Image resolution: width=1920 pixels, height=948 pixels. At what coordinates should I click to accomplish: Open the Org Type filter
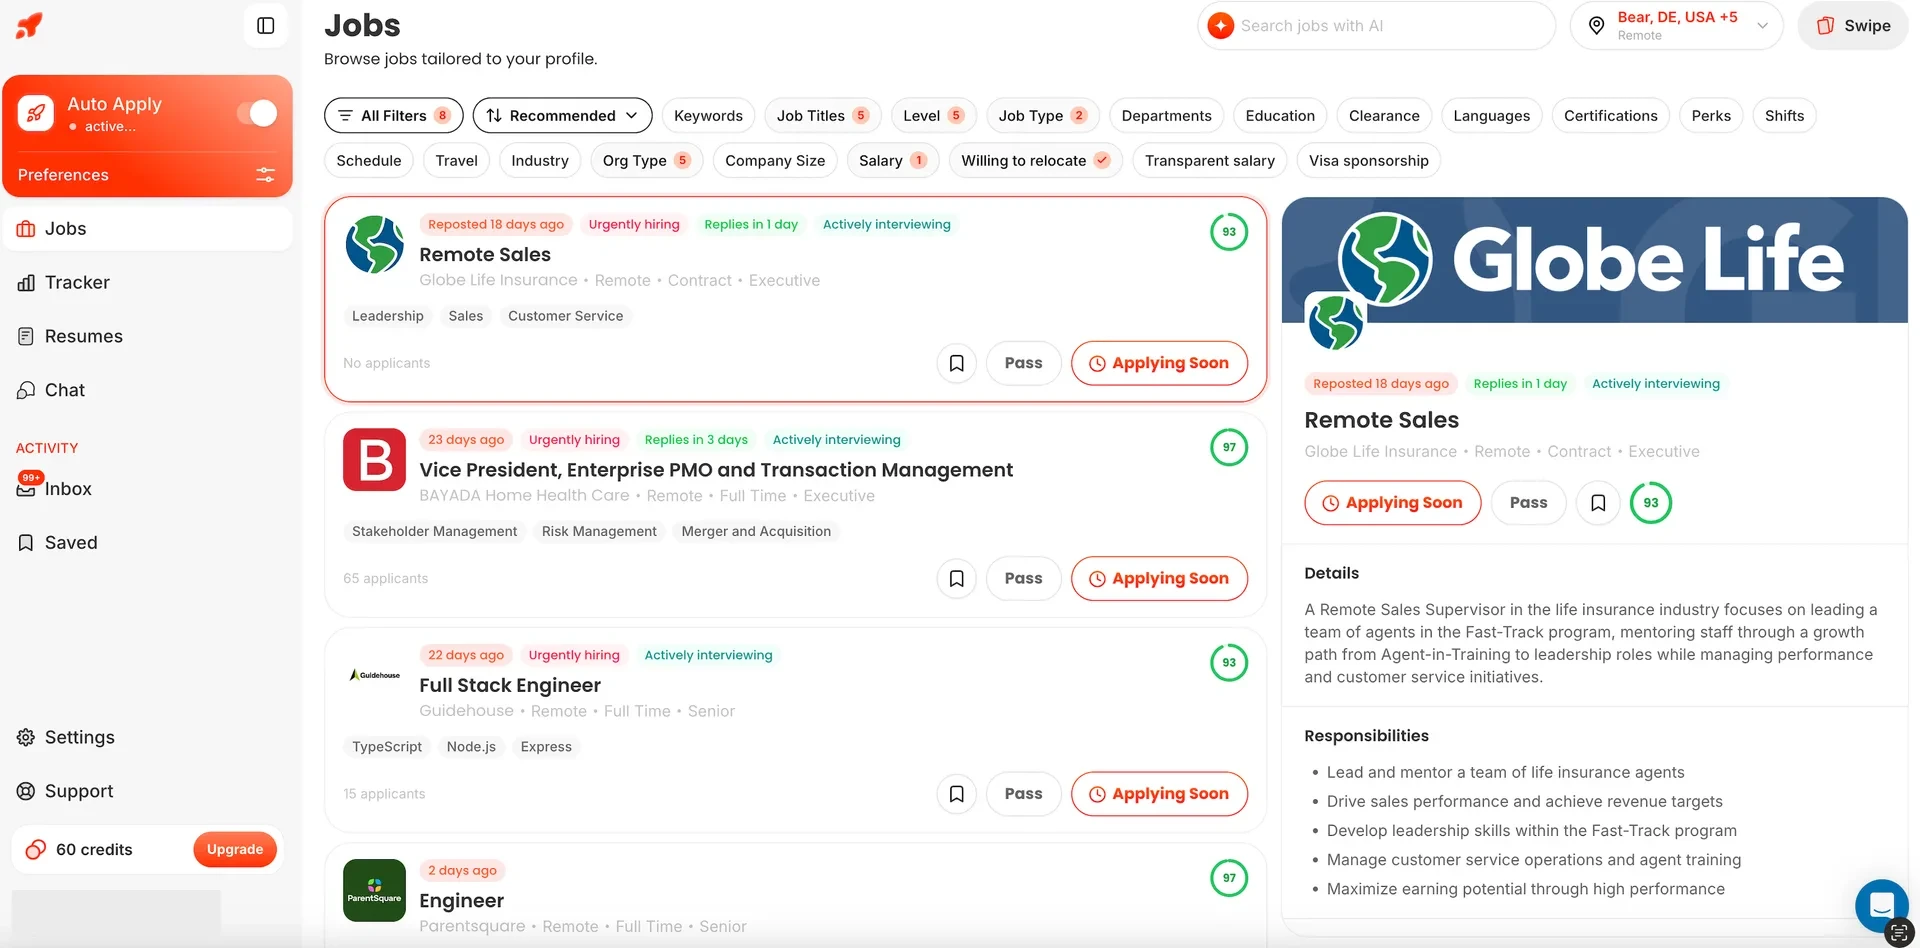[x=646, y=160]
